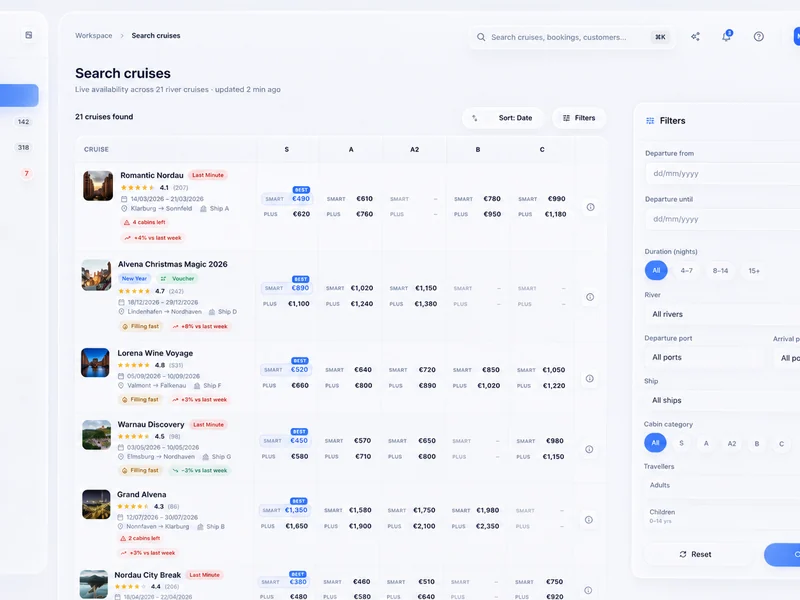The image size is (800, 600).
Task: Click the New Year tag on Alvena Christmas
Action: click(x=134, y=279)
